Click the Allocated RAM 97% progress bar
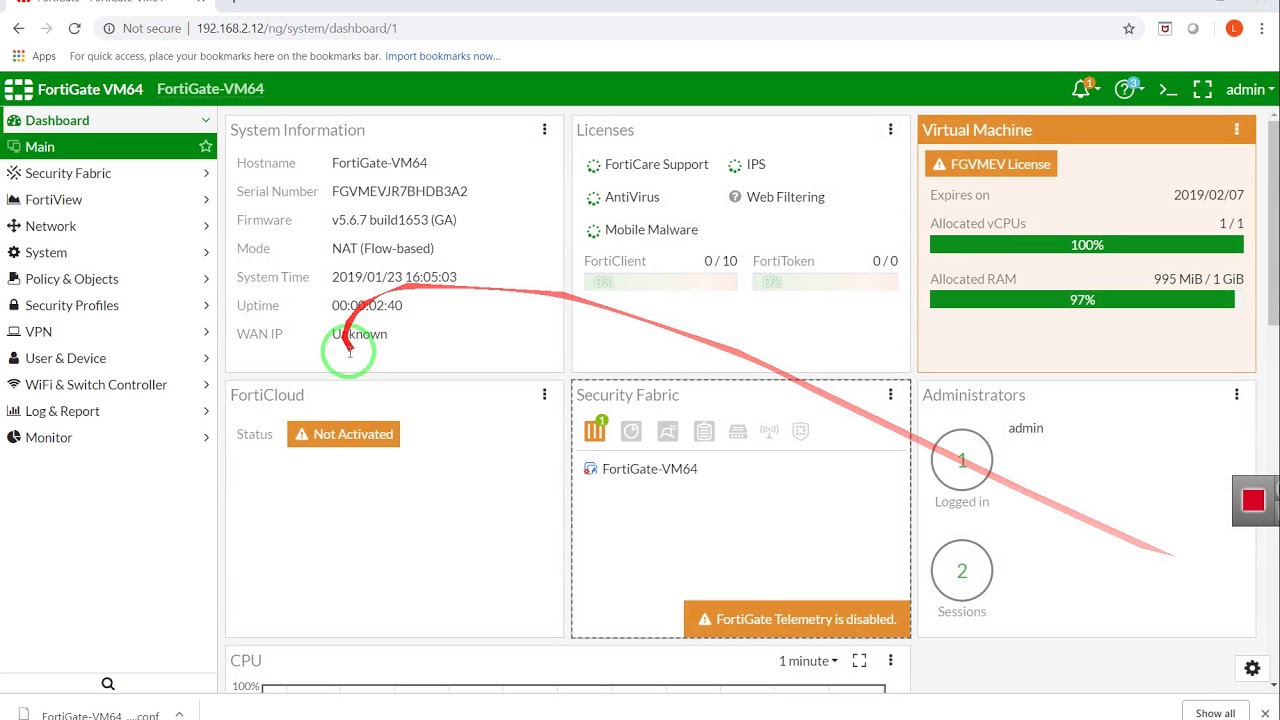Viewport: 1280px width, 720px height. pos(1082,300)
